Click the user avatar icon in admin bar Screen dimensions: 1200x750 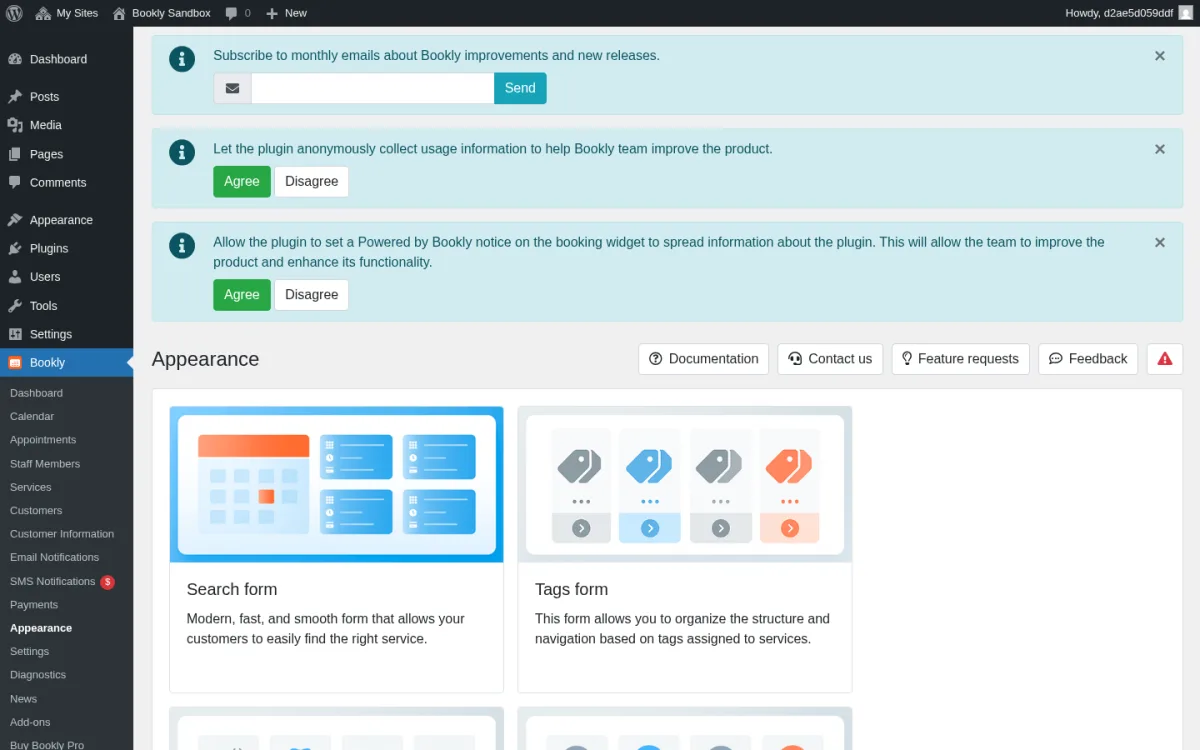(1185, 13)
